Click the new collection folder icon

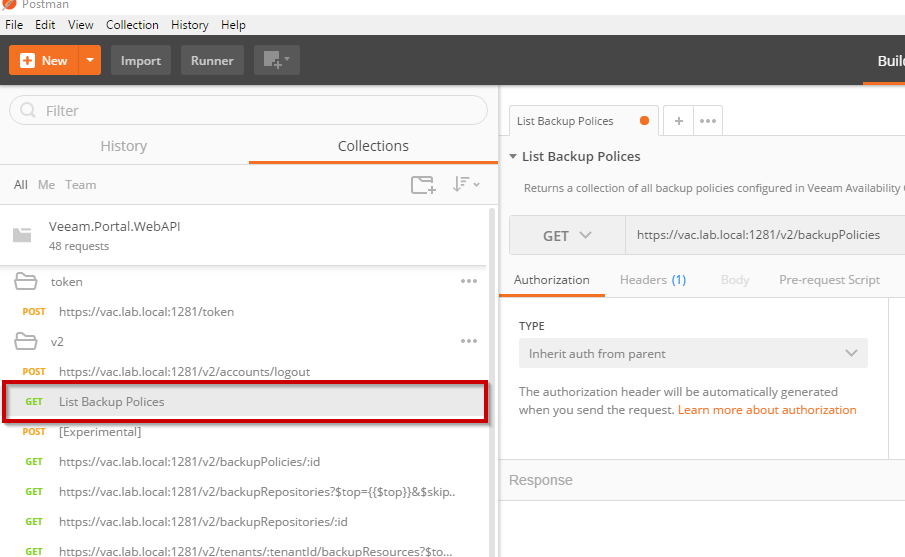(423, 185)
